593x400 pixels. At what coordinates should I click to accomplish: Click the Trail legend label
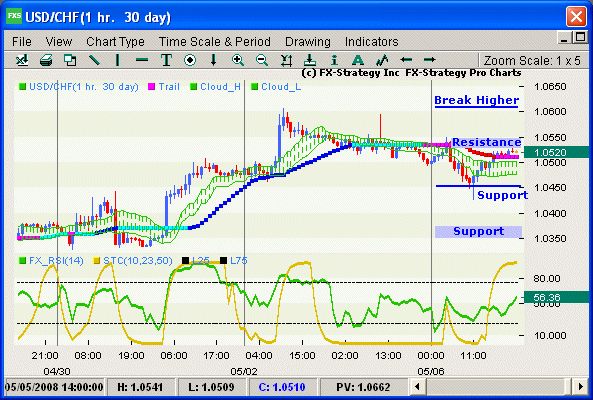click(169, 87)
